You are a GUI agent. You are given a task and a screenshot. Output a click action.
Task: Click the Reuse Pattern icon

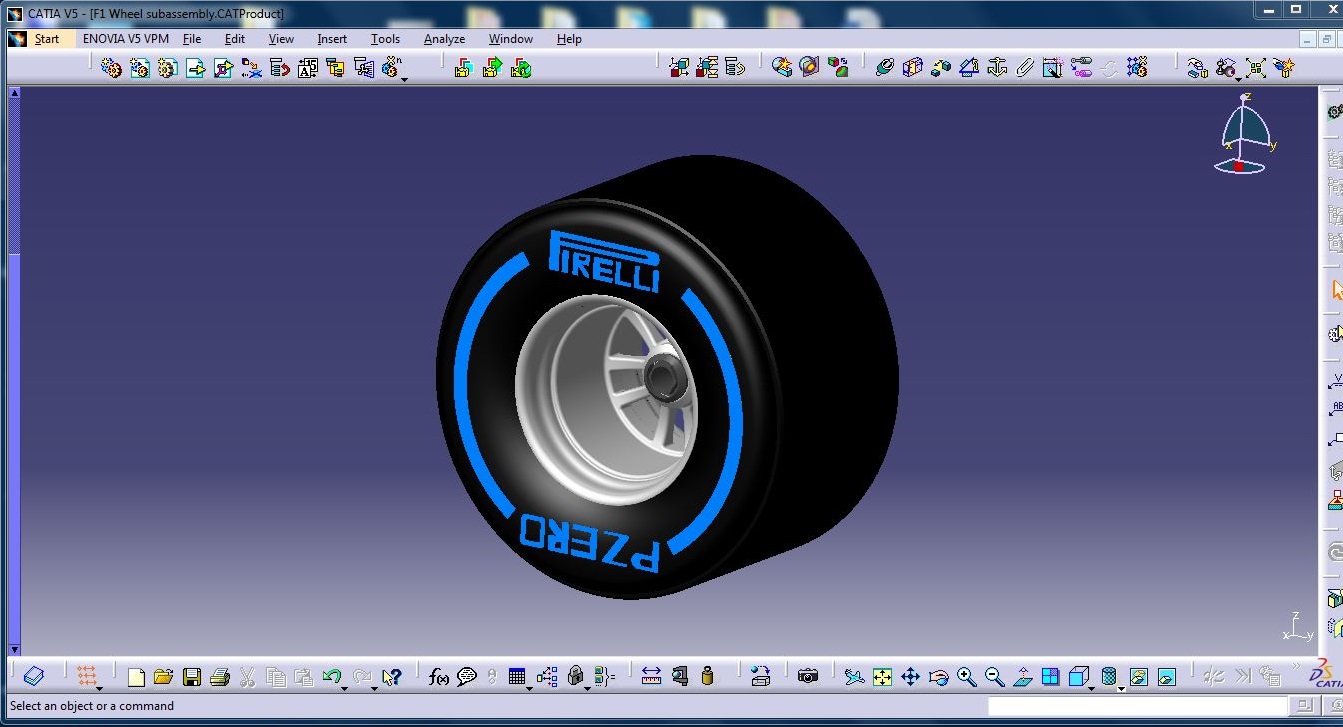click(1136, 67)
